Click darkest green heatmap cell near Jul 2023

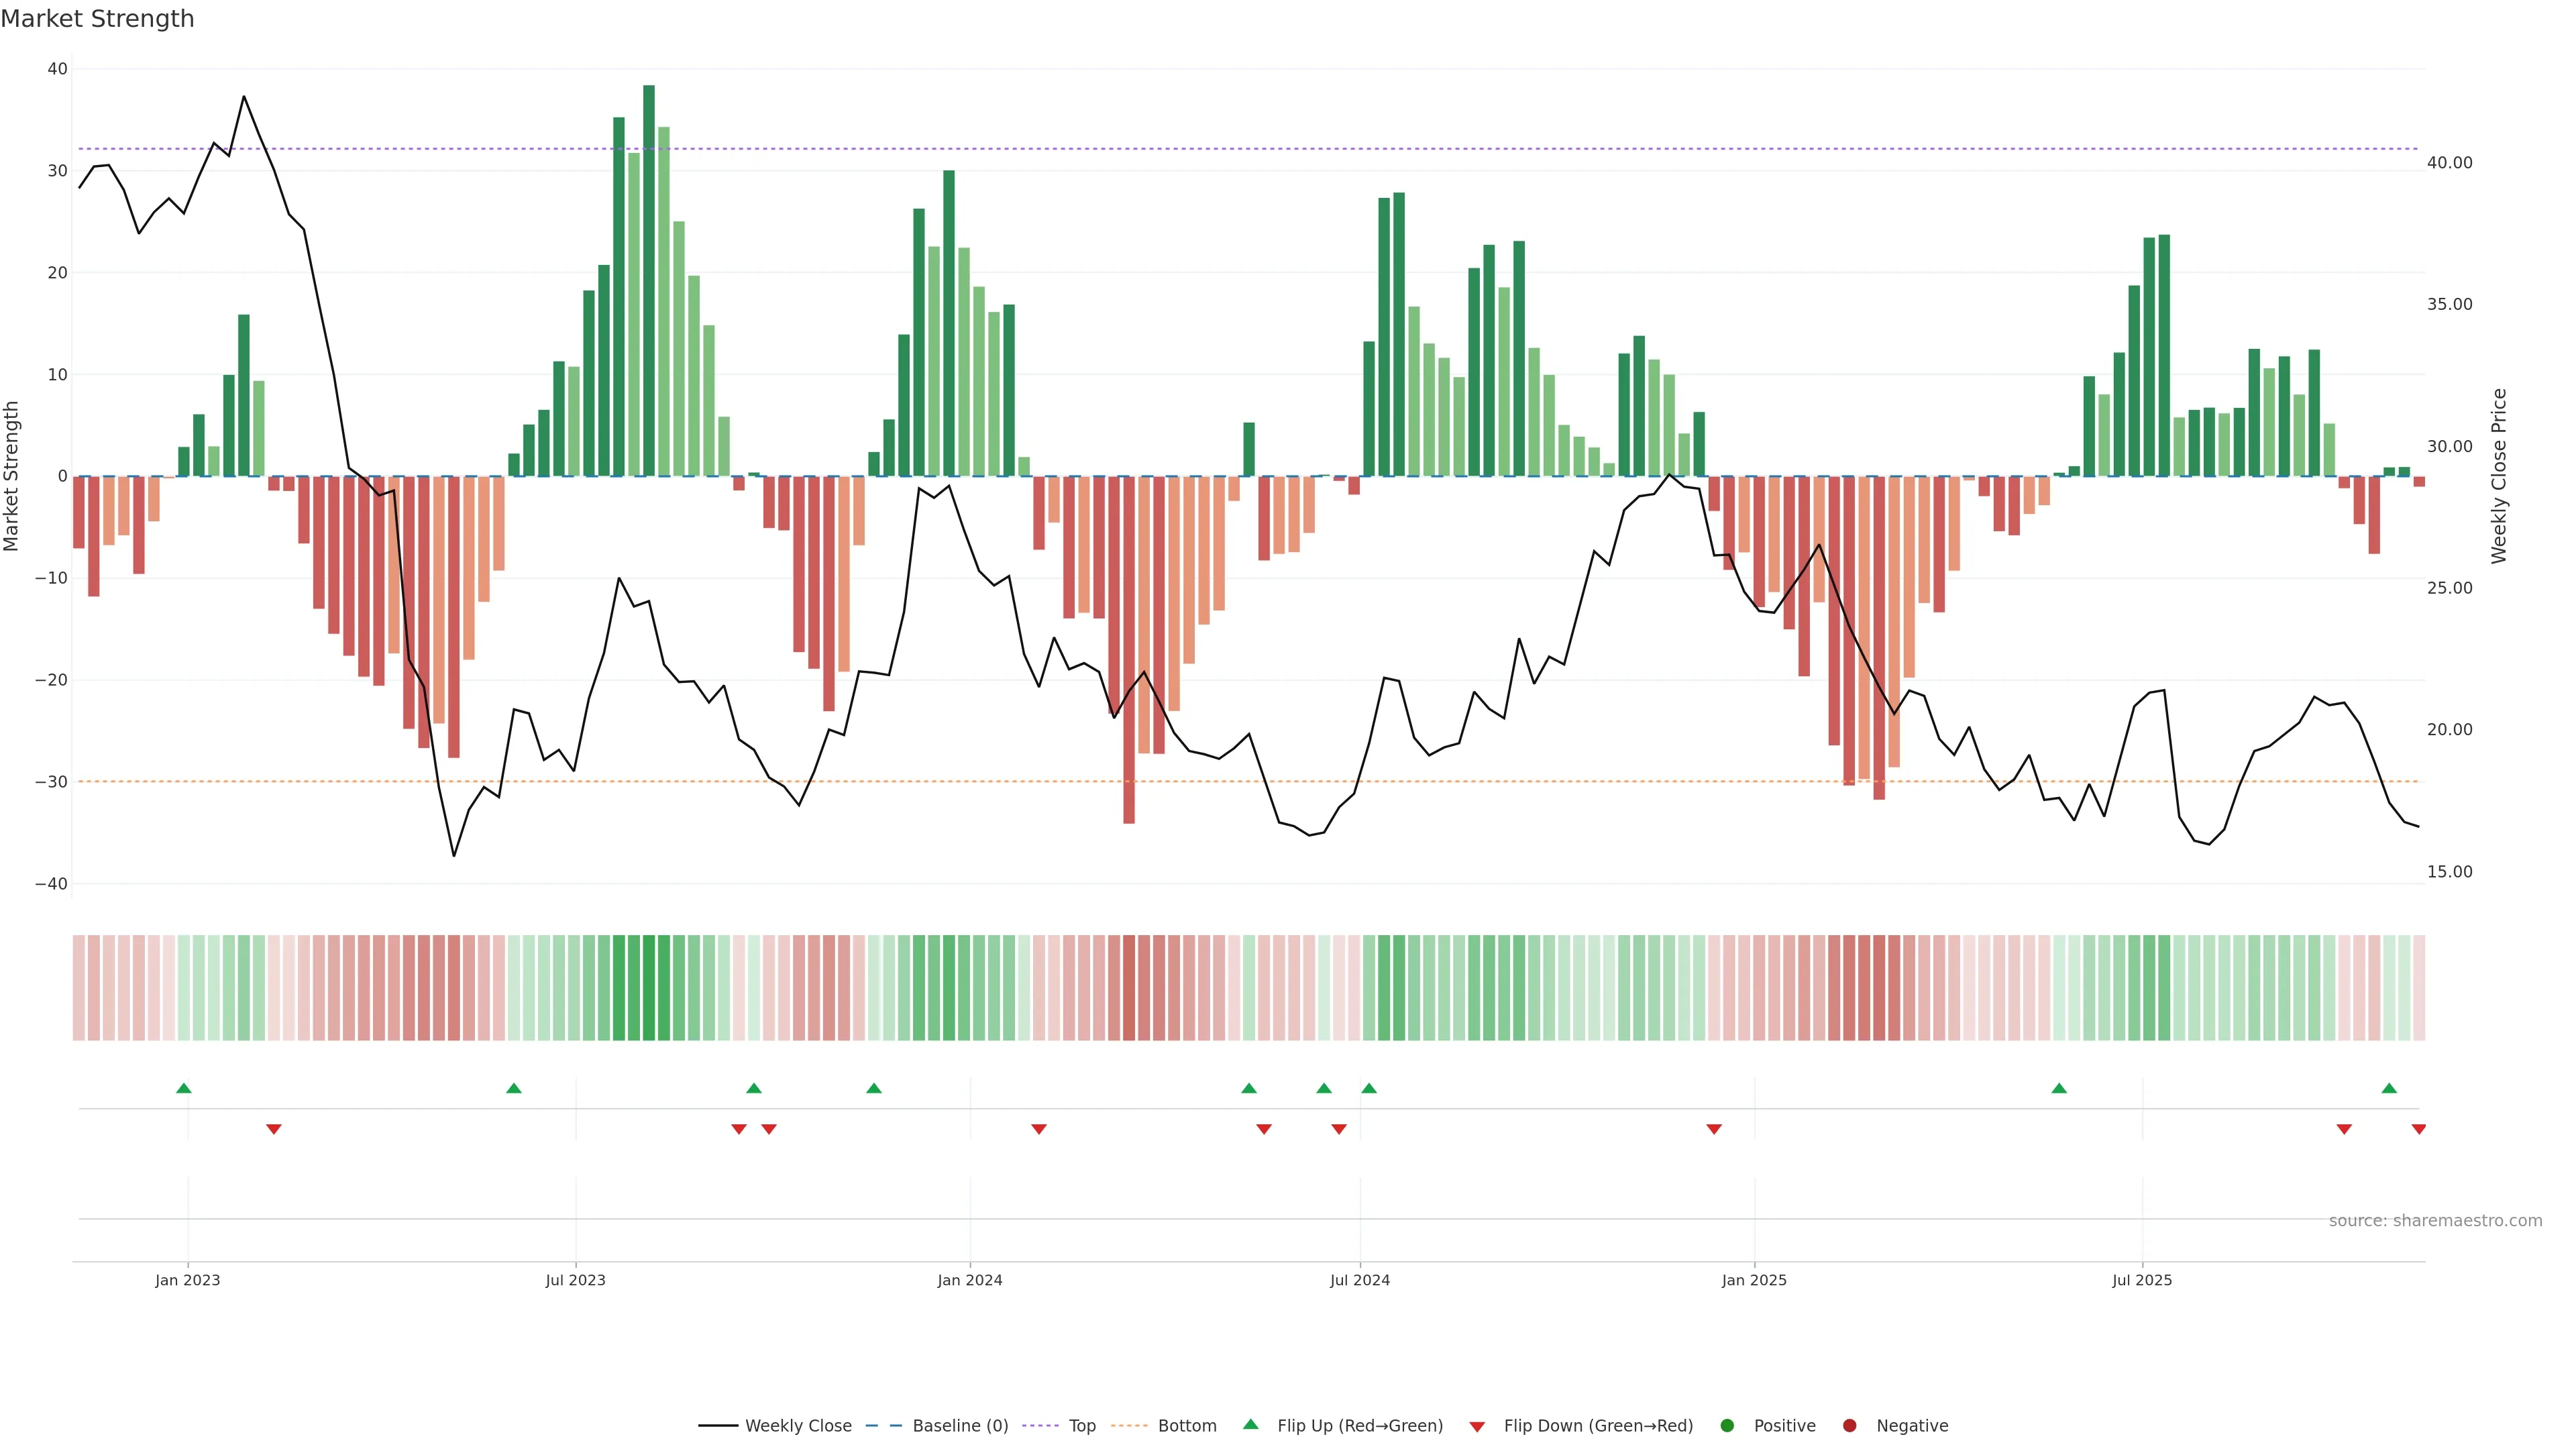pos(649,987)
